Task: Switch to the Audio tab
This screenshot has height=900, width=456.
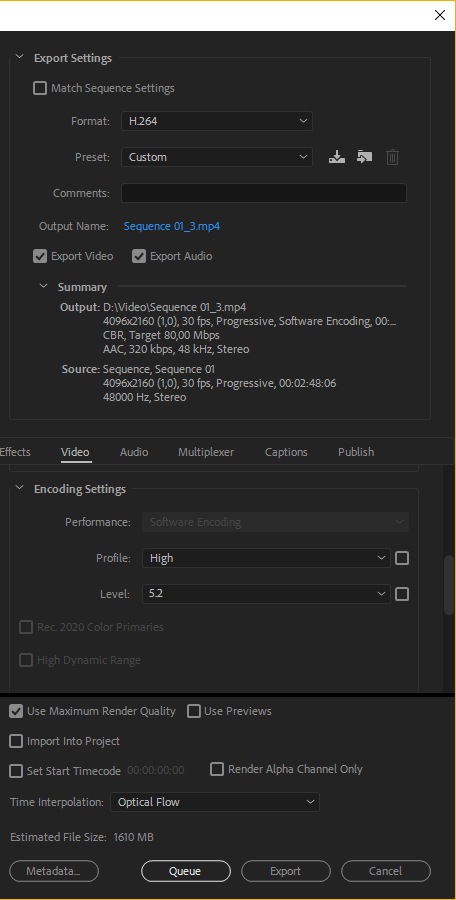Action: (x=134, y=452)
